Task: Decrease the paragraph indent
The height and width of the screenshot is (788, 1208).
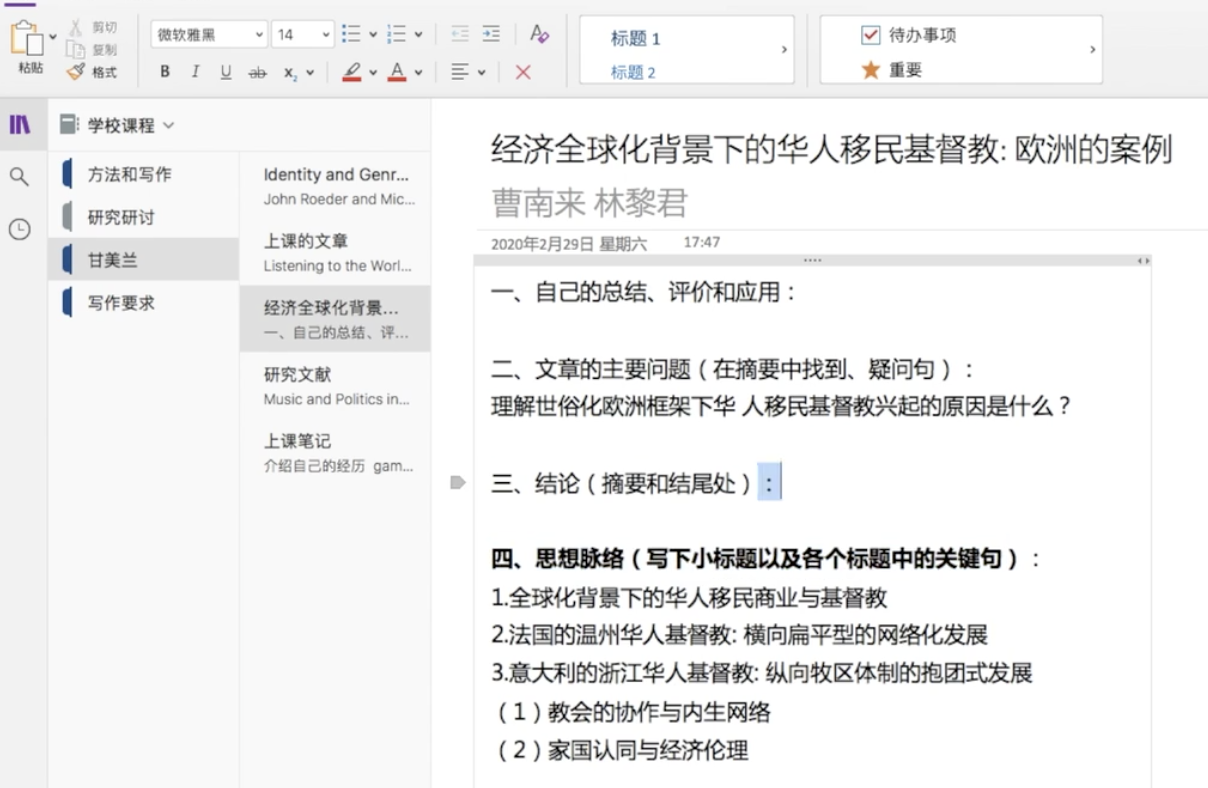Action: pyautogui.click(x=460, y=34)
